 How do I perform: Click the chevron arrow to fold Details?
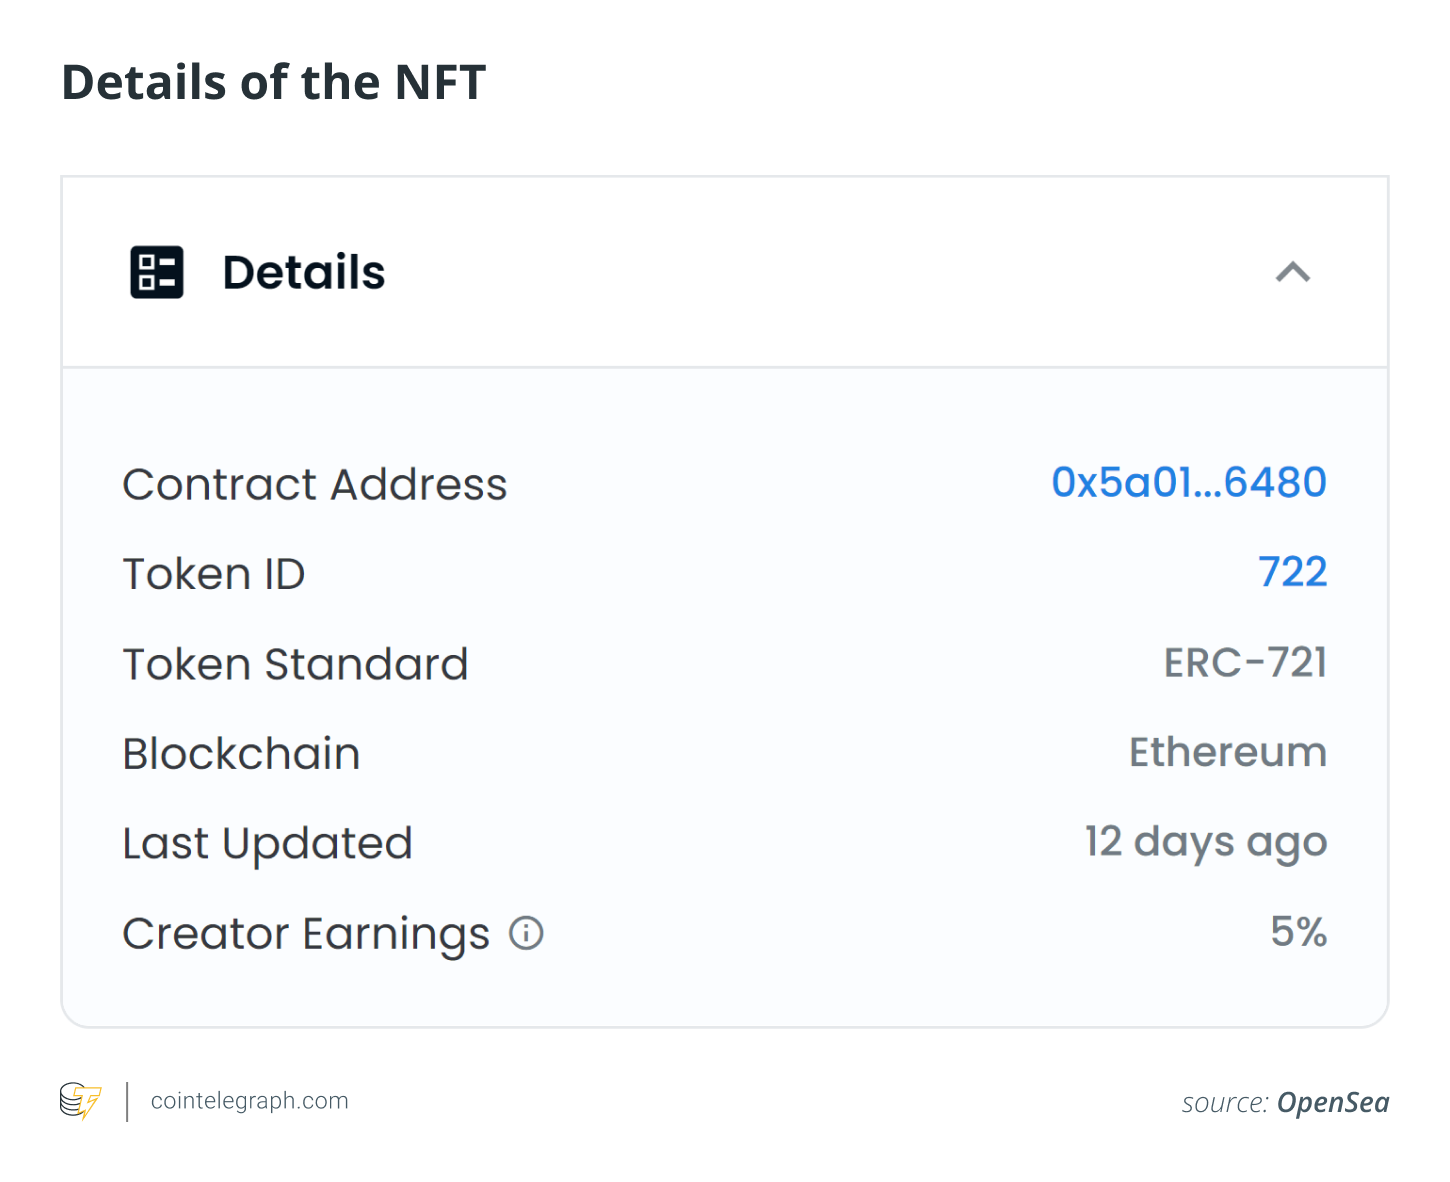pyautogui.click(x=1295, y=273)
